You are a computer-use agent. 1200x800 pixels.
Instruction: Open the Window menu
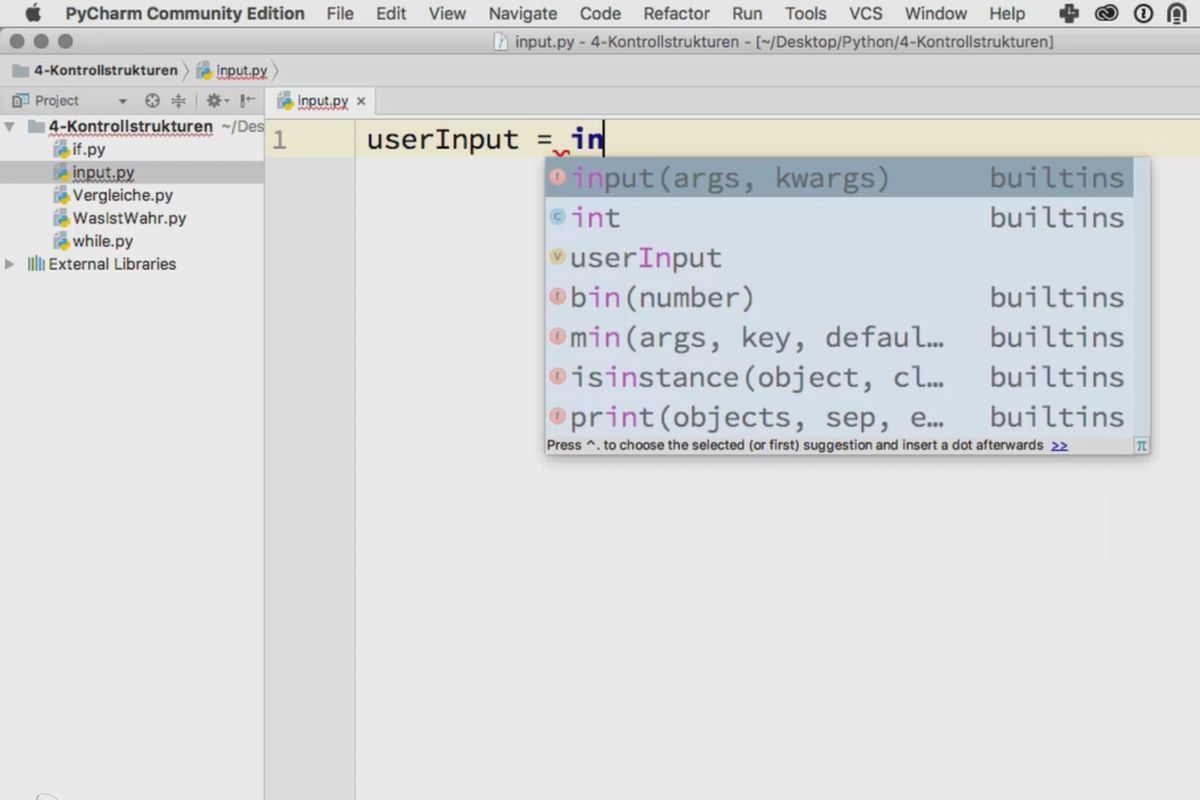pos(935,13)
